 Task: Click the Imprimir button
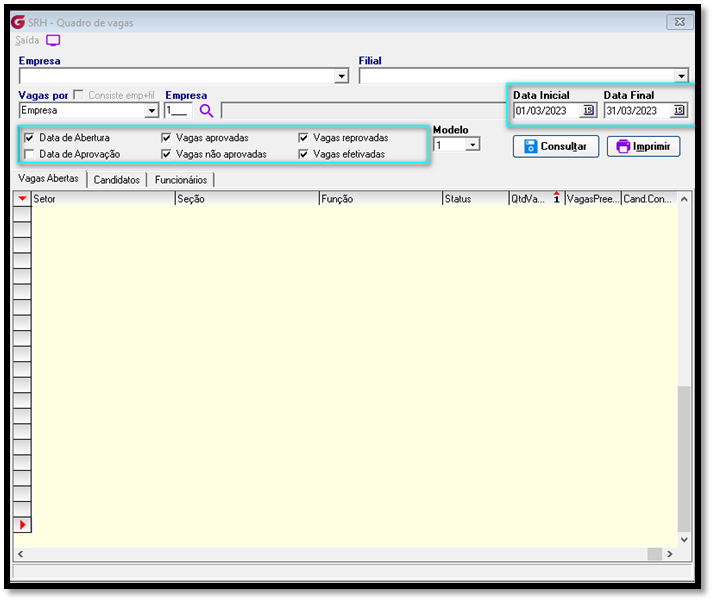pos(643,146)
